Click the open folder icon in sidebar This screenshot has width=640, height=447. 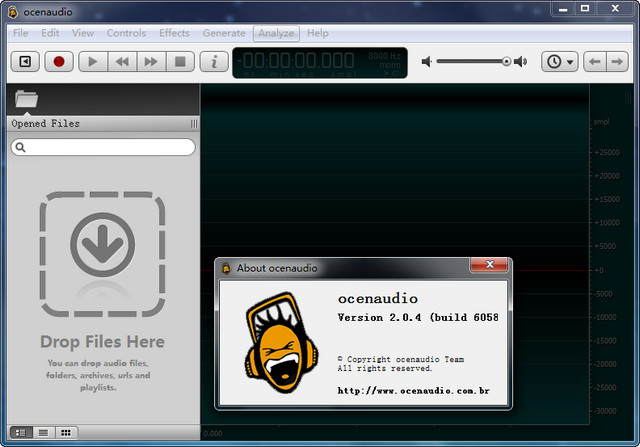point(27,98)
